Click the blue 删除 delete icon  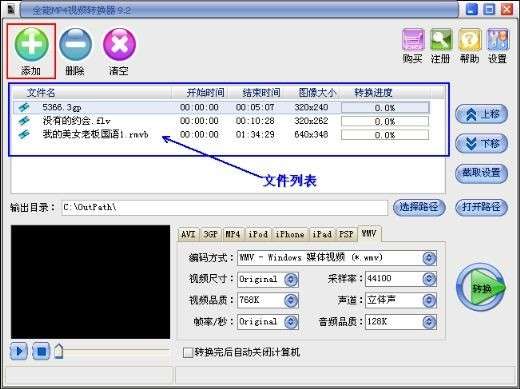76,44
